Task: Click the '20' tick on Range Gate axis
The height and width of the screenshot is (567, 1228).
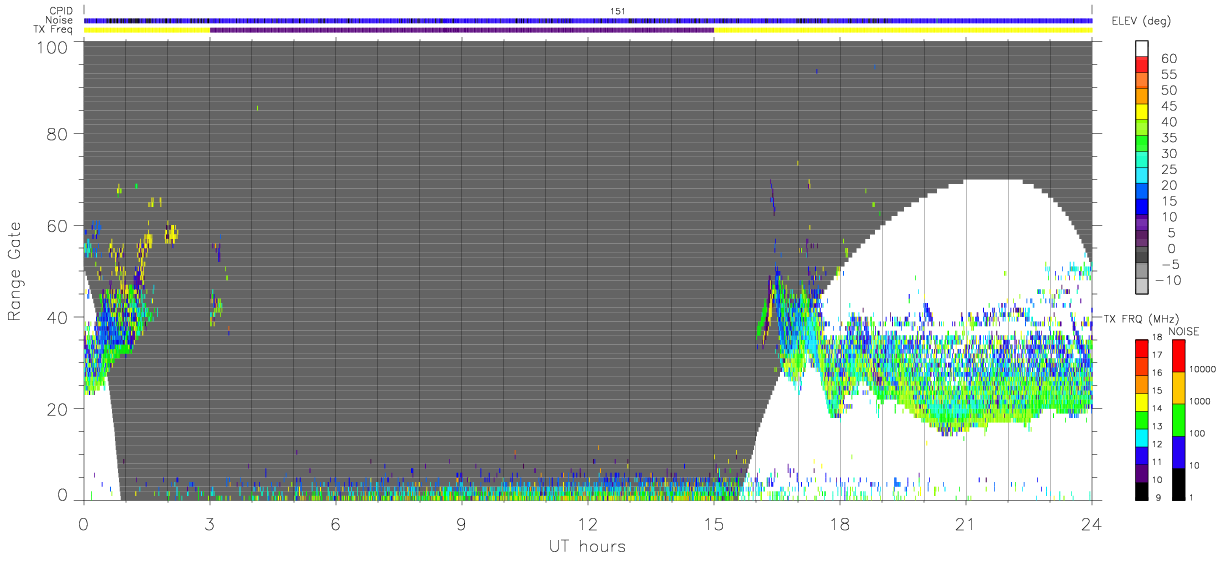Action: point(59,409)
